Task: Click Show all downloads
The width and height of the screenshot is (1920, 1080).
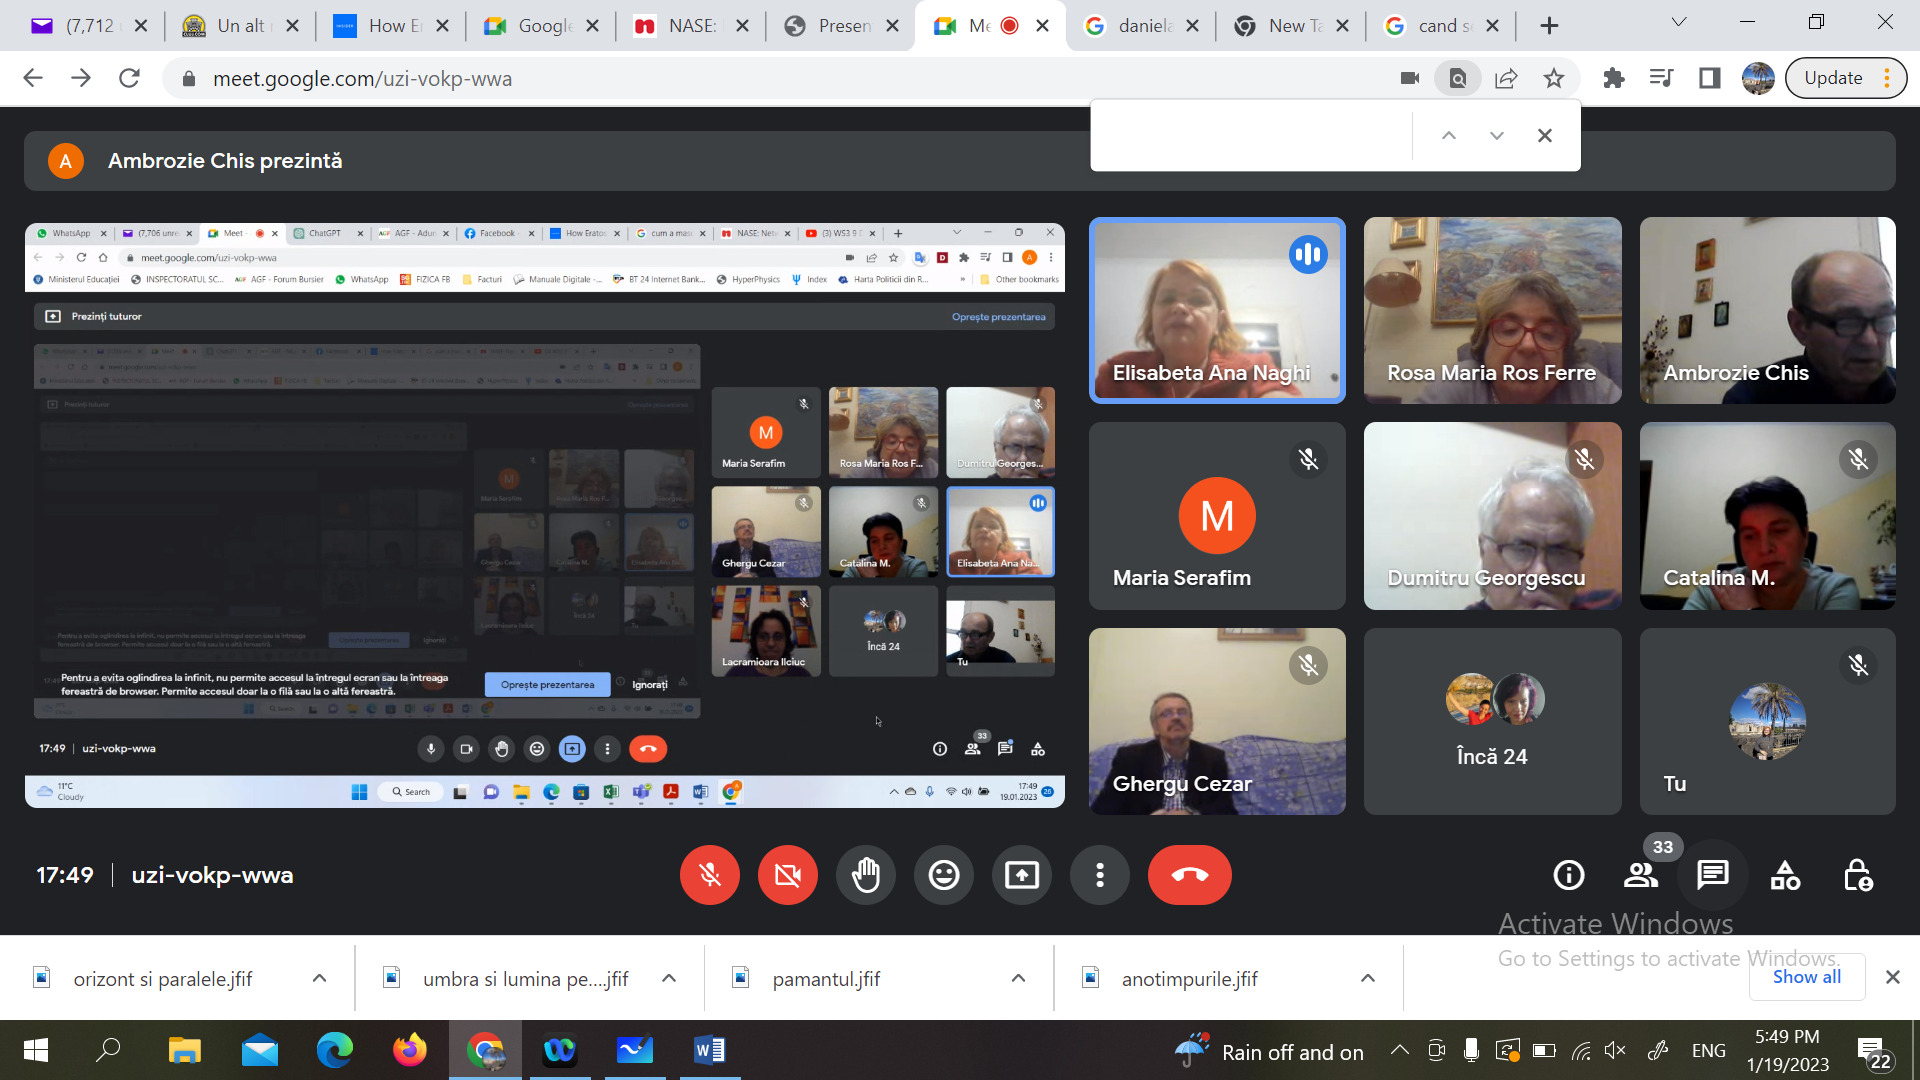Action: tap(1806, 977)
